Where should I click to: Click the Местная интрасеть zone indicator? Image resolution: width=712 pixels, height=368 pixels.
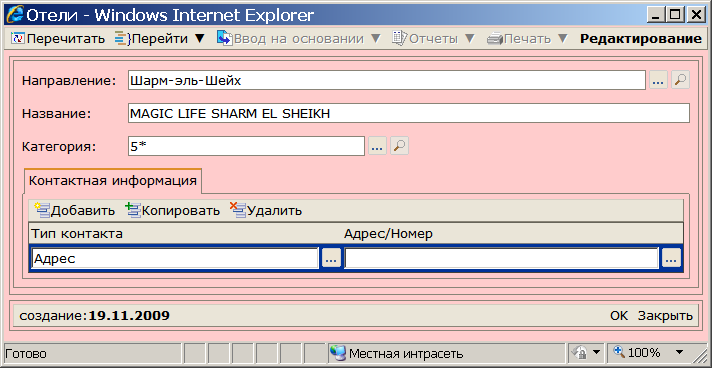(x=396, y=353)
